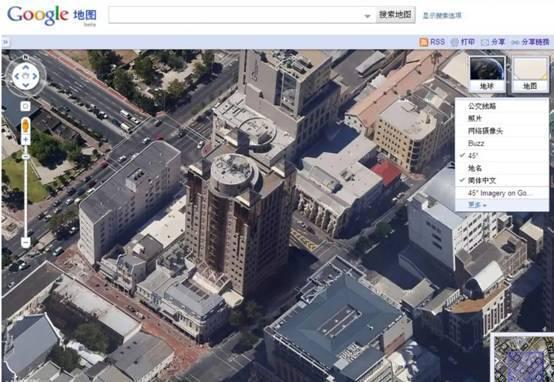Click the 地图 text beside Google logo

pyautogui.click(x=85, y=15)
